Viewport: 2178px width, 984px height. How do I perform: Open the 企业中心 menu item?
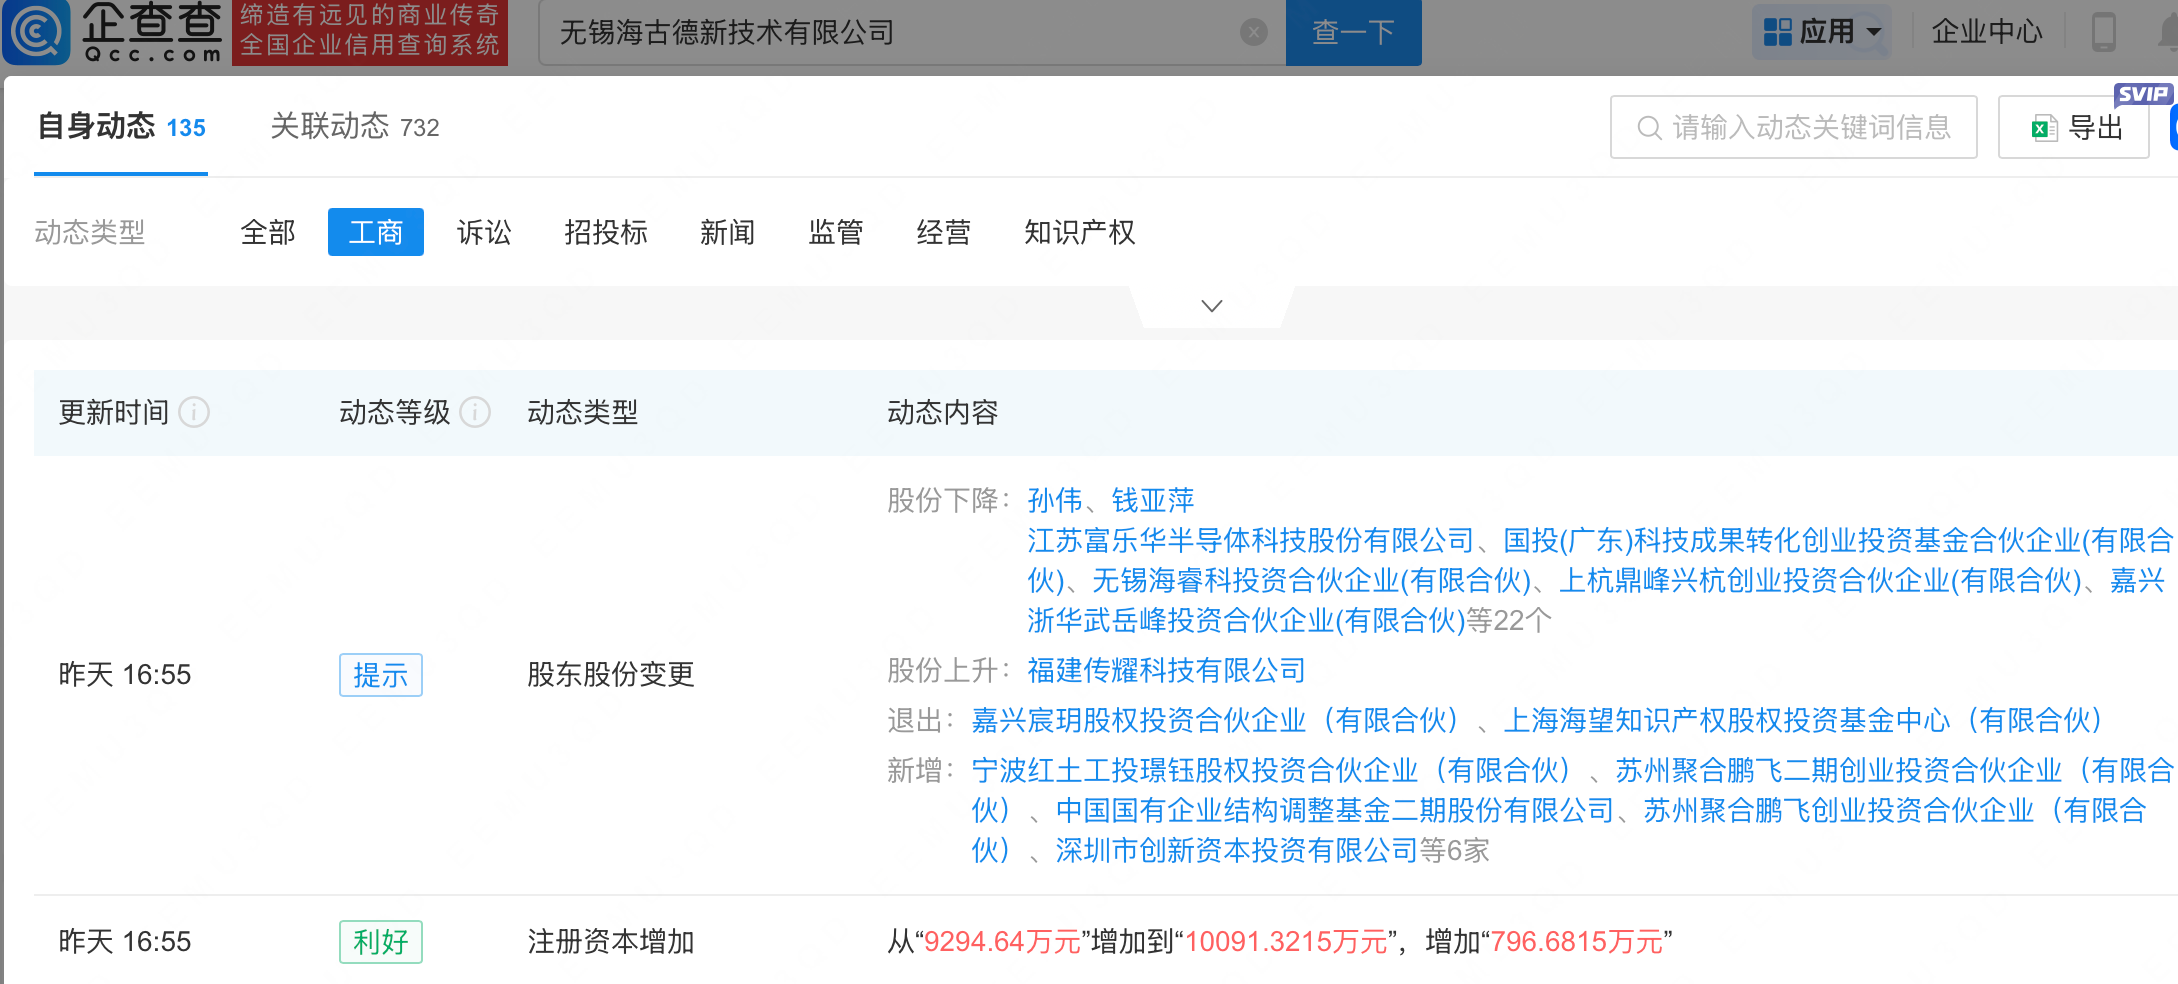coord(1988,31)
